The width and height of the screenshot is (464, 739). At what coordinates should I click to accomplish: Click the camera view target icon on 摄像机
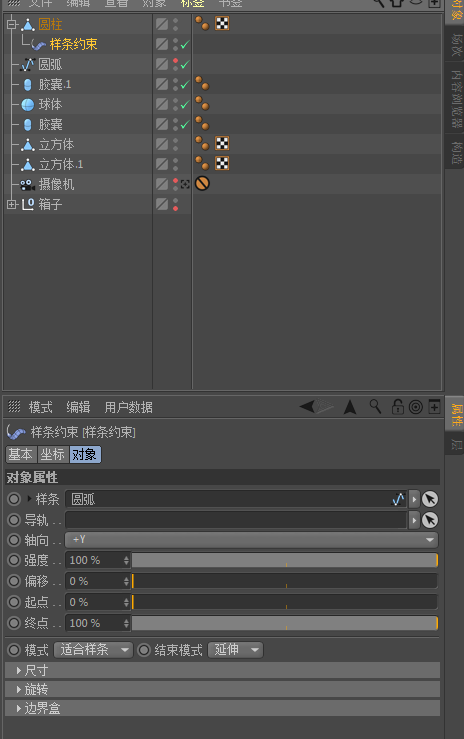(185, 184)
